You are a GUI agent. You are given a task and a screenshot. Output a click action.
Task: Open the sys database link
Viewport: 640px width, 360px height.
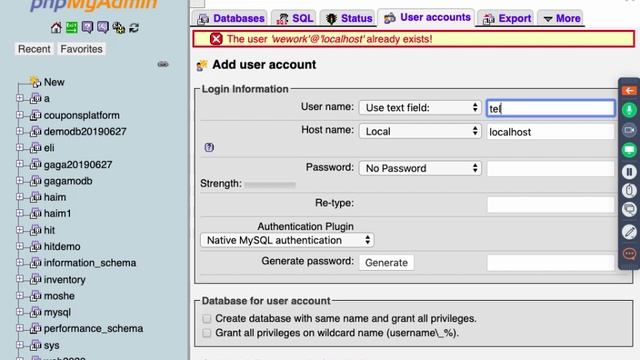click(51, 345)
